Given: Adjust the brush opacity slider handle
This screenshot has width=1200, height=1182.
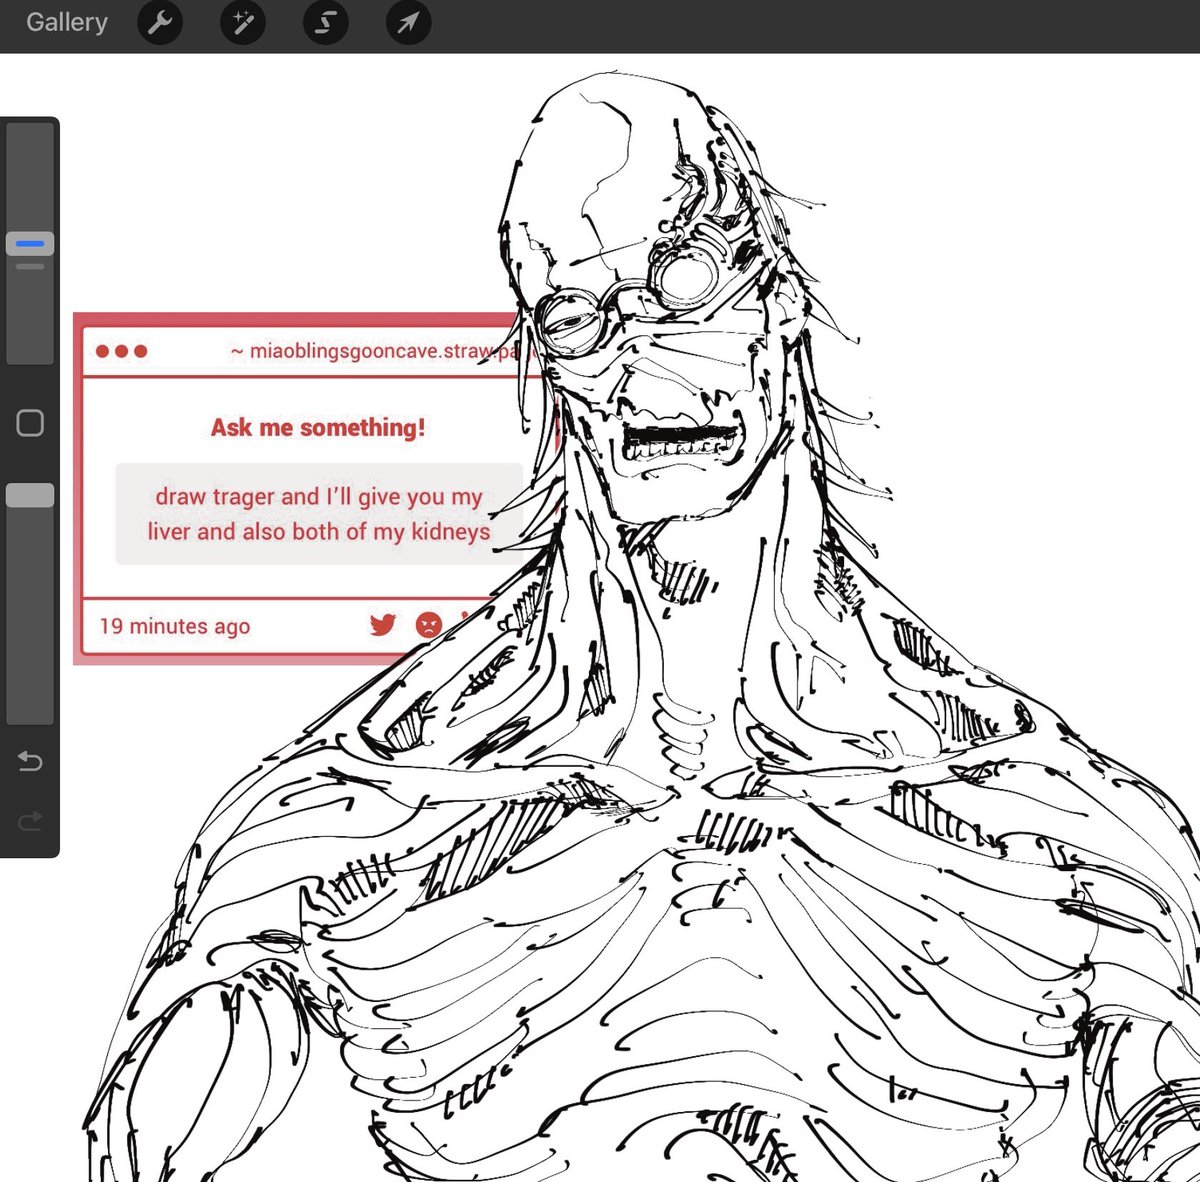Looking at the screenshot, I should coord(30,495).
